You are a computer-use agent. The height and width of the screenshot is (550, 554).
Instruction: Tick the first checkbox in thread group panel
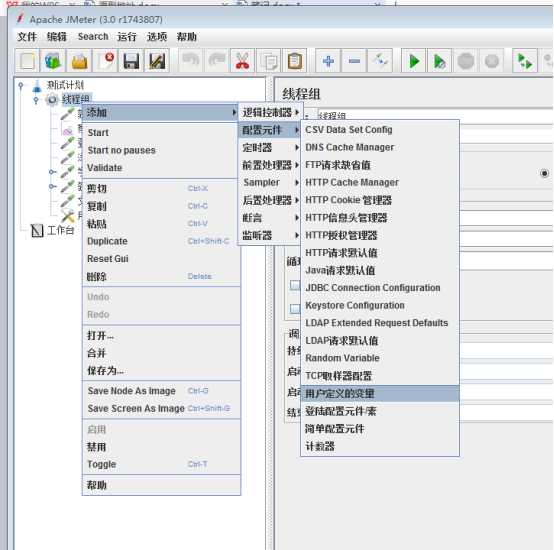[x=295, y=285]
